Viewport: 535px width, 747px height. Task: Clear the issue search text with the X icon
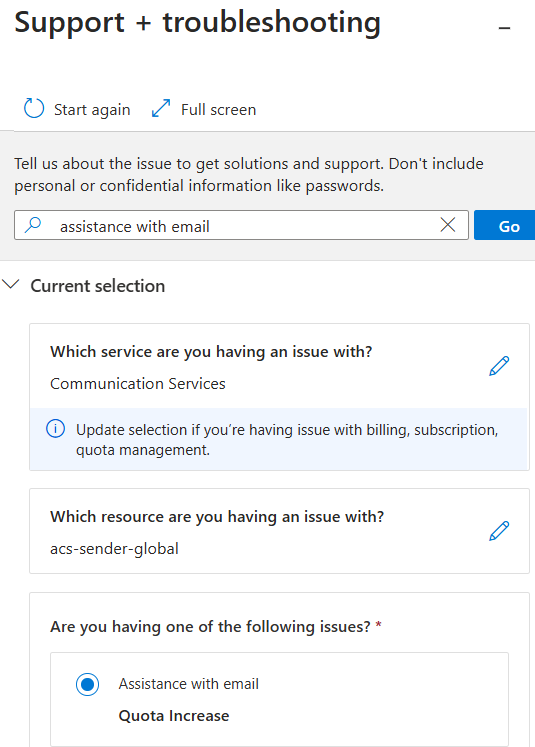tap(447, 225)
